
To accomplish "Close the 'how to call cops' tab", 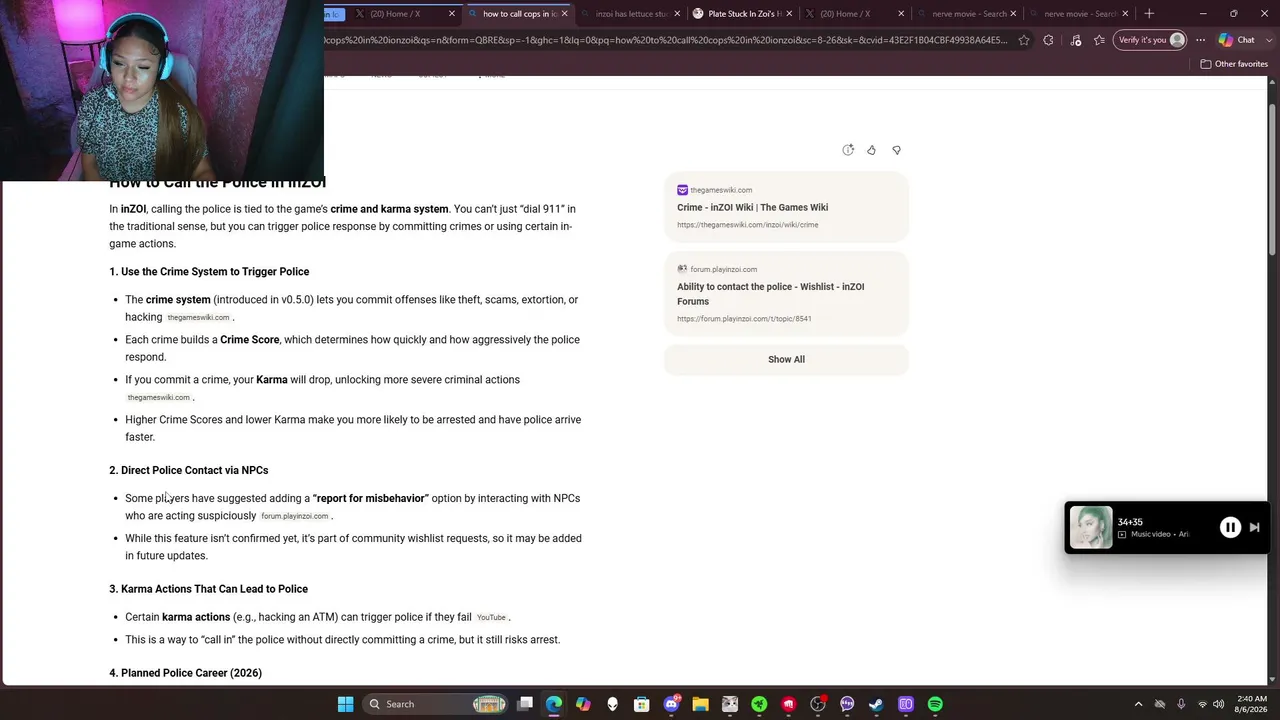I will (x=564, y=14).
